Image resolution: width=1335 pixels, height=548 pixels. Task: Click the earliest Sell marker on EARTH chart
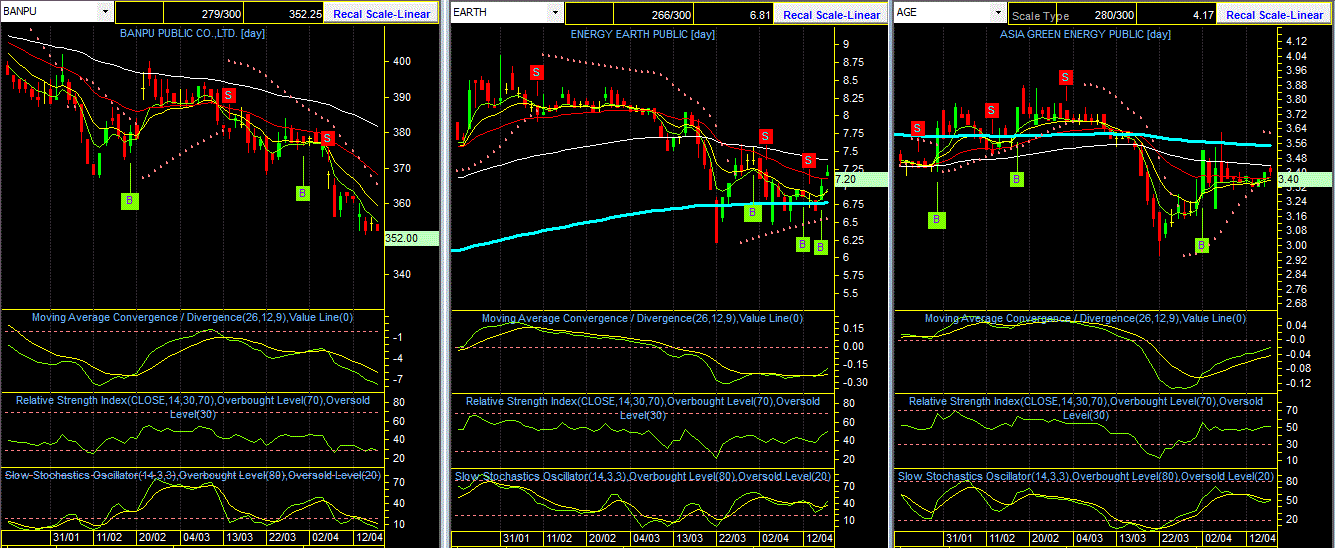click(x=536, y=72)
